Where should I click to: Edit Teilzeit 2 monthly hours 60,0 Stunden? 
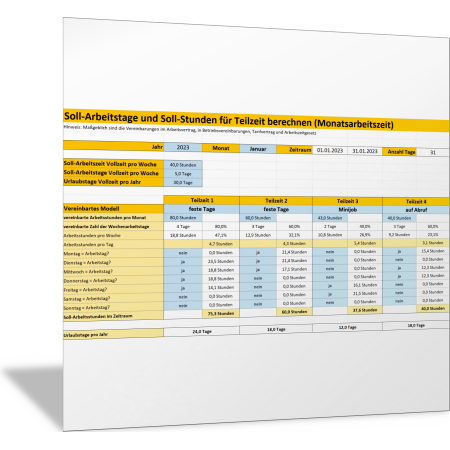258,218
